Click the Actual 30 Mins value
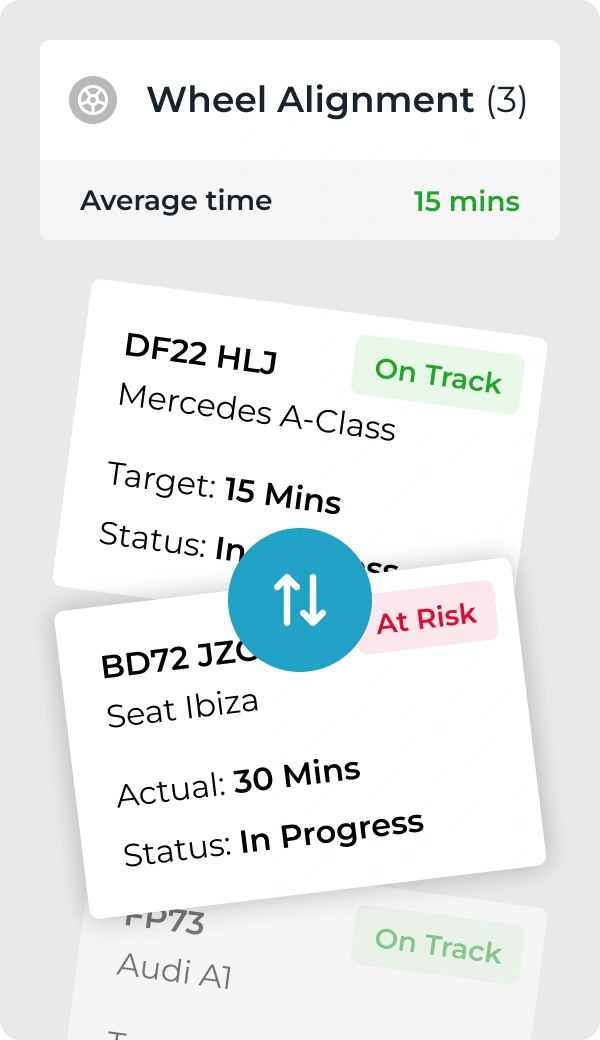This screenshot has height=1040, width=600. coord(296,776)
